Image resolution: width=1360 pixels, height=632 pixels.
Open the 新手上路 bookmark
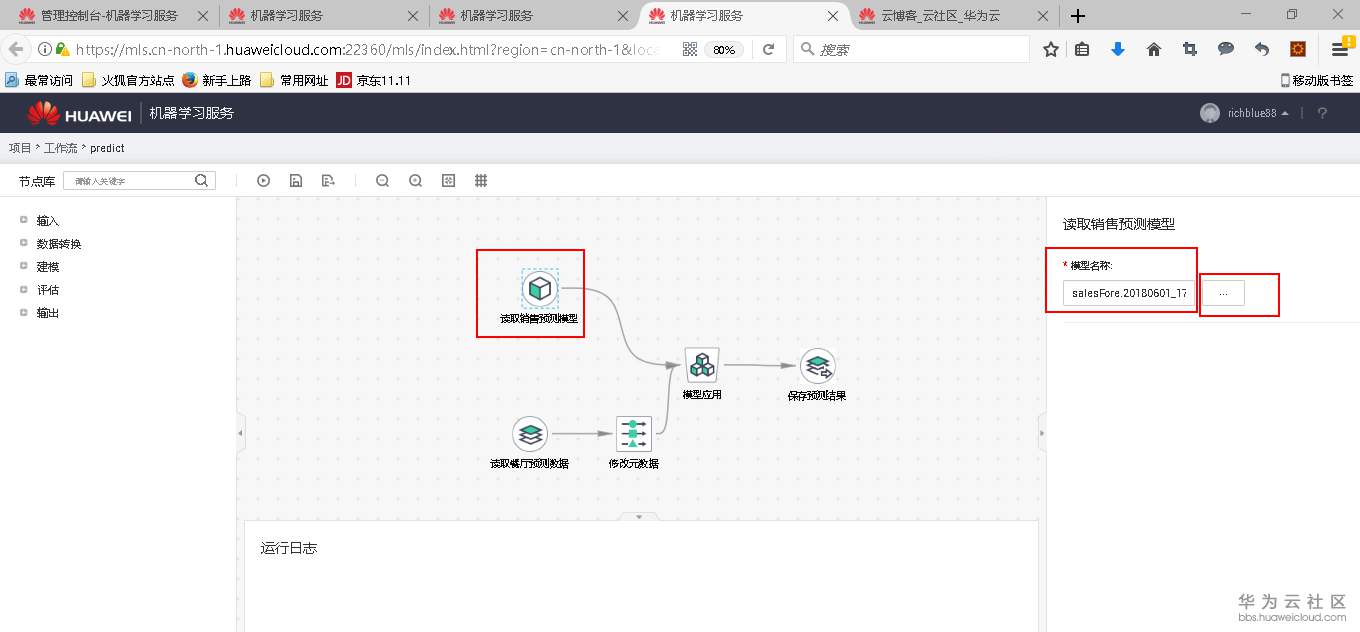tap(217, 80)
